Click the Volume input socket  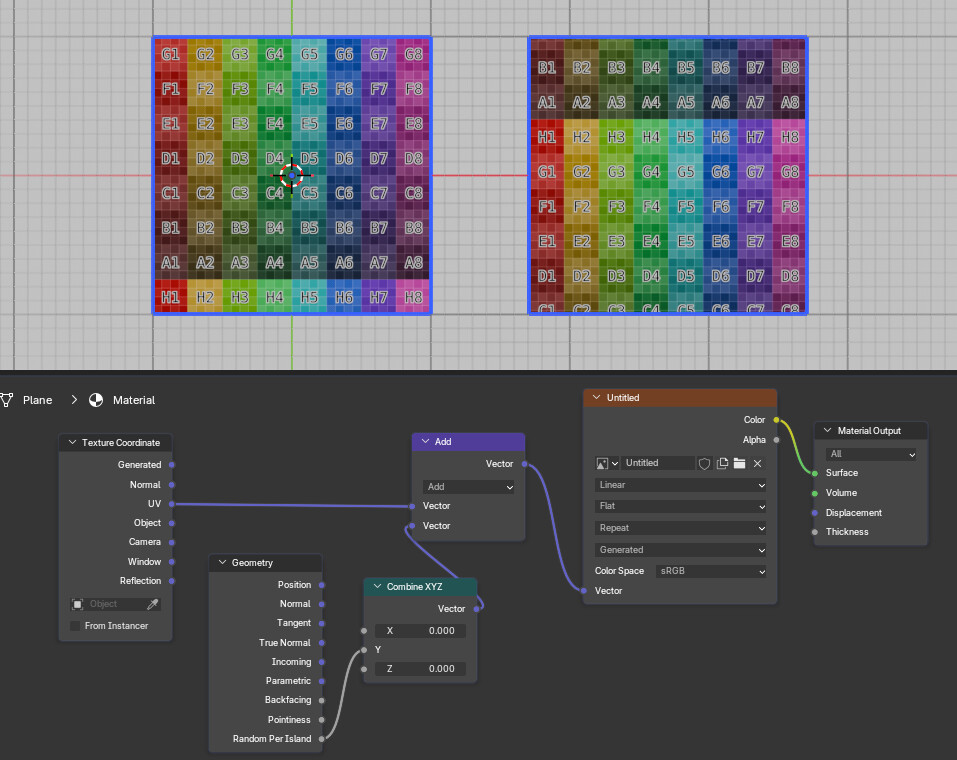[x=815, y=493]
